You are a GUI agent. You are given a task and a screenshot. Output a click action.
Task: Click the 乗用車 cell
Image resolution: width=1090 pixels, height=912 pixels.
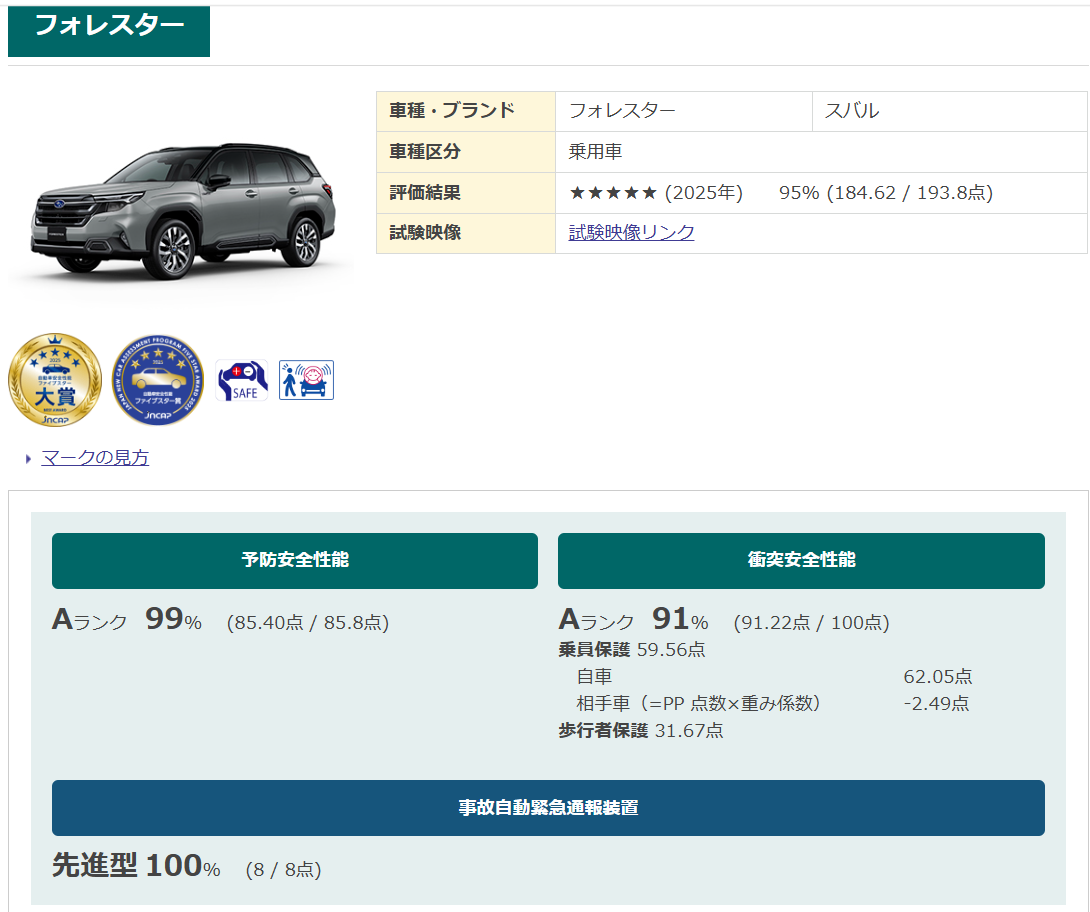tap(821, 152)
